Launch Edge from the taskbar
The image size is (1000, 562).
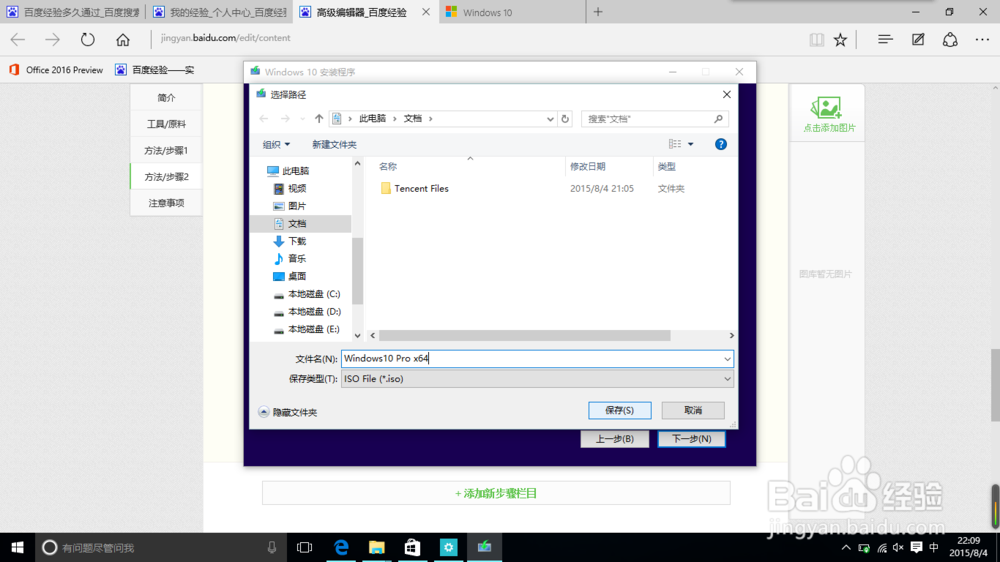(341, 547)
